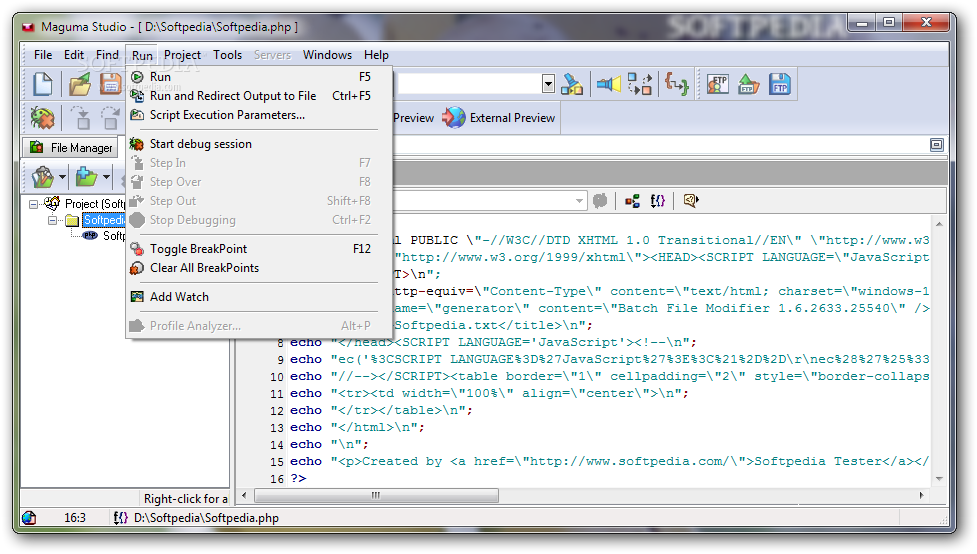Click the panel toggle icon at right of tab bar

pos(936,145)
